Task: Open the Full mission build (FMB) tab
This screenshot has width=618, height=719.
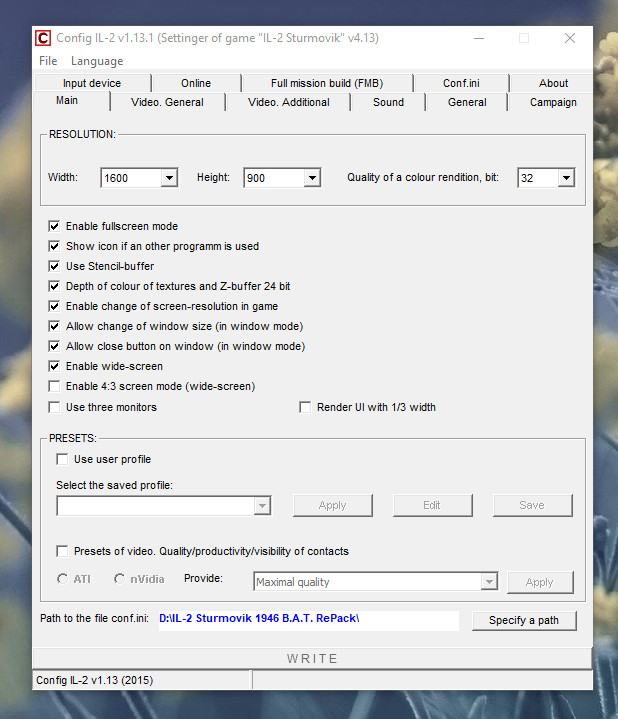Action: (x=327, y=83)
